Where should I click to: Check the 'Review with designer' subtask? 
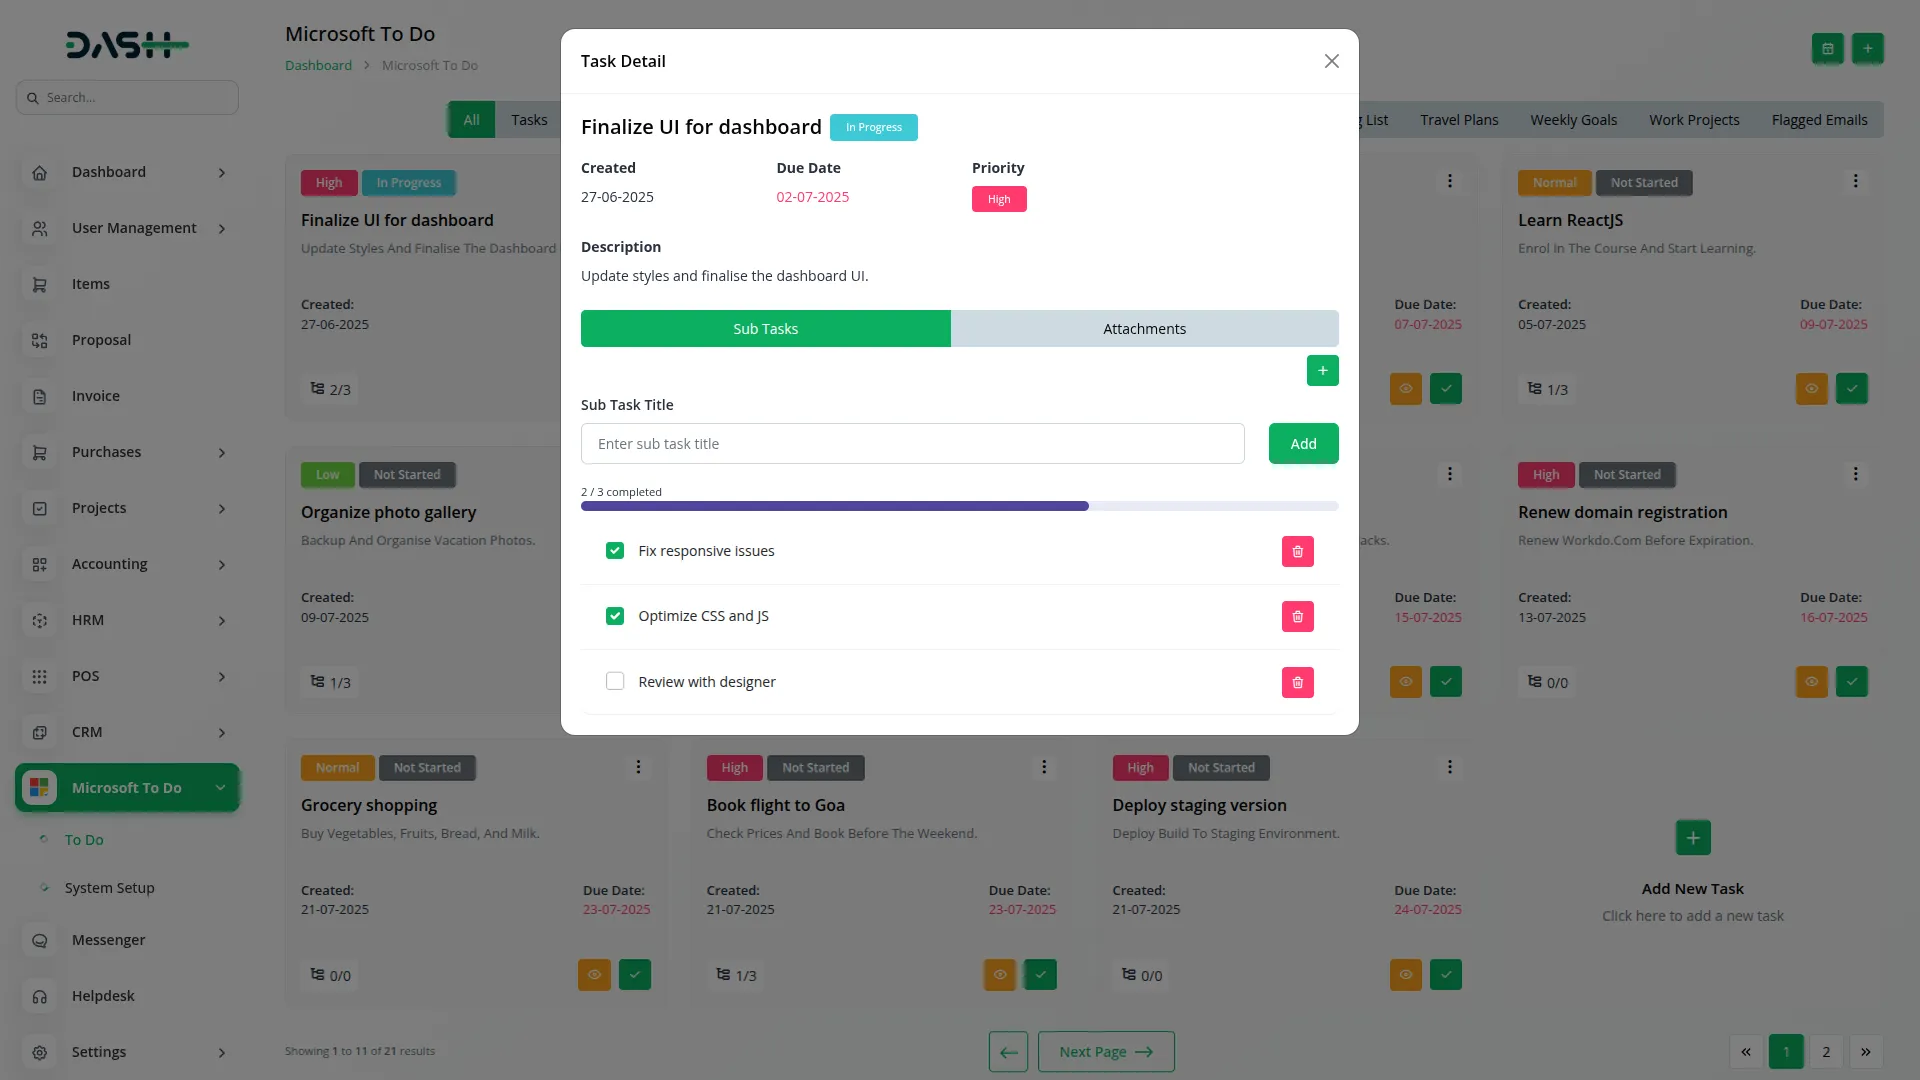pyautogui.click(x=615, y=681)
